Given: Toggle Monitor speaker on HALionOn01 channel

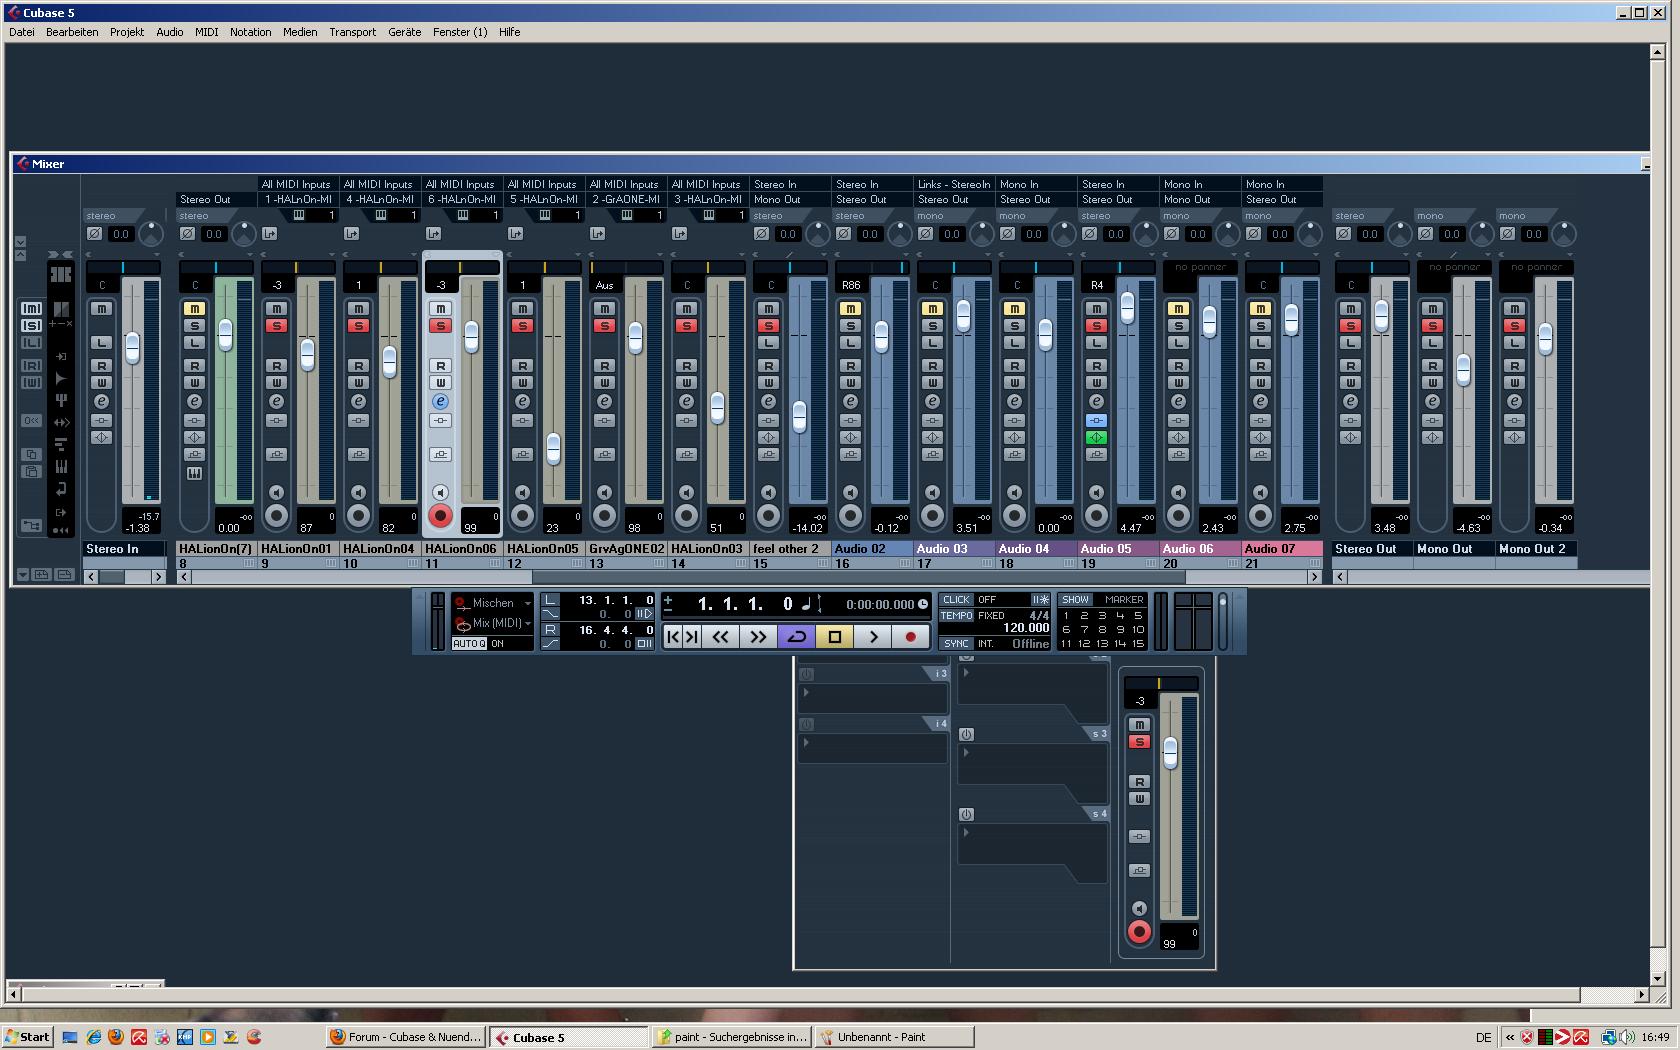Looking at the screenshot, I should pyautogui.click(x=276, y=492).
